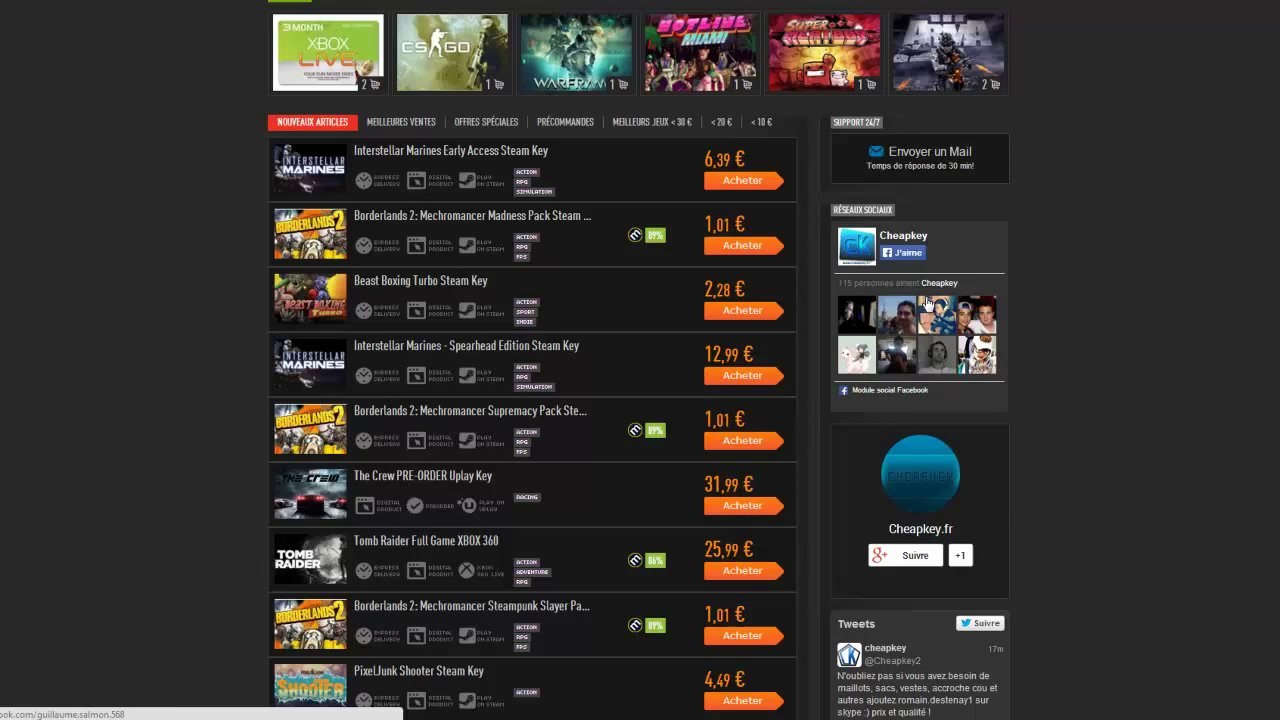The height and width of the screenshot is (720, 1280).
Task: Open the Tweets heading link
Action: [856, 624]
